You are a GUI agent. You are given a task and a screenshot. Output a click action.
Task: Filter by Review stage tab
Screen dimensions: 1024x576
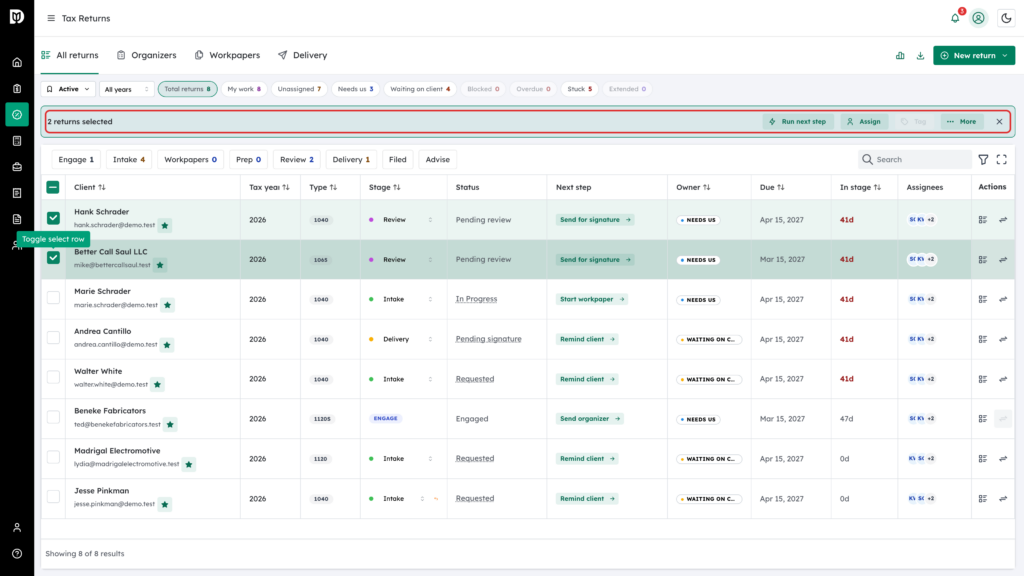tap(296, 159)
